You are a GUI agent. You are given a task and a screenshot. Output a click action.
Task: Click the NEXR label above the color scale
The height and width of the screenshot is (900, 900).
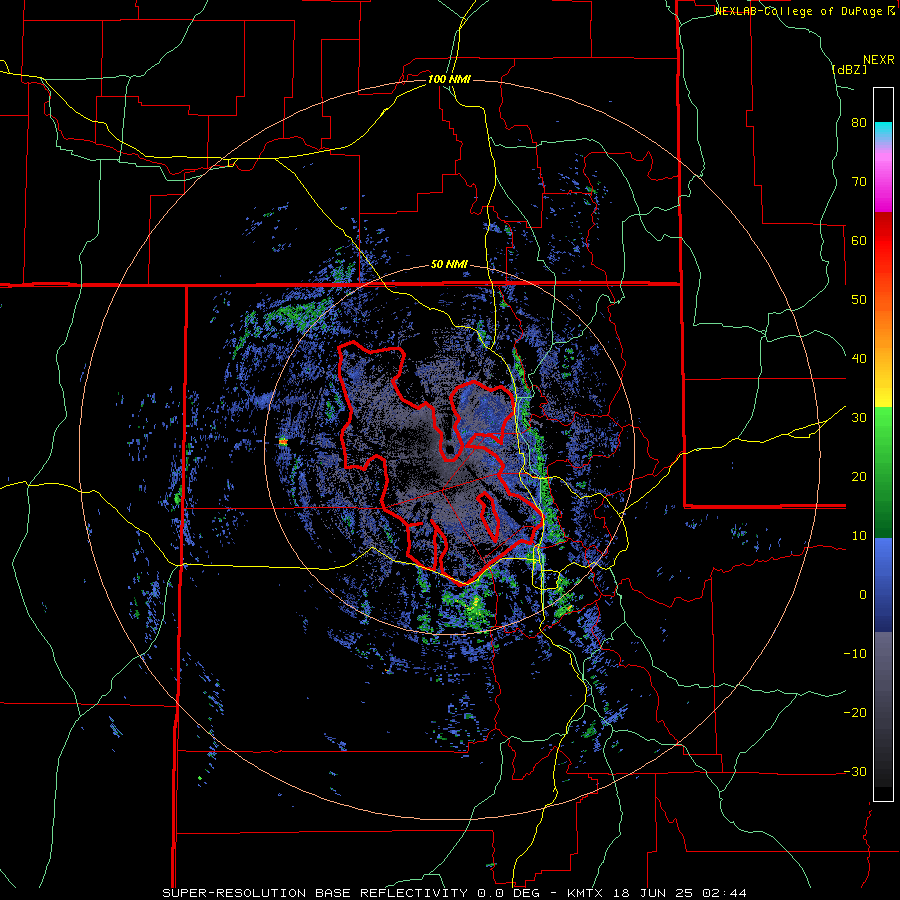point(878,60)
